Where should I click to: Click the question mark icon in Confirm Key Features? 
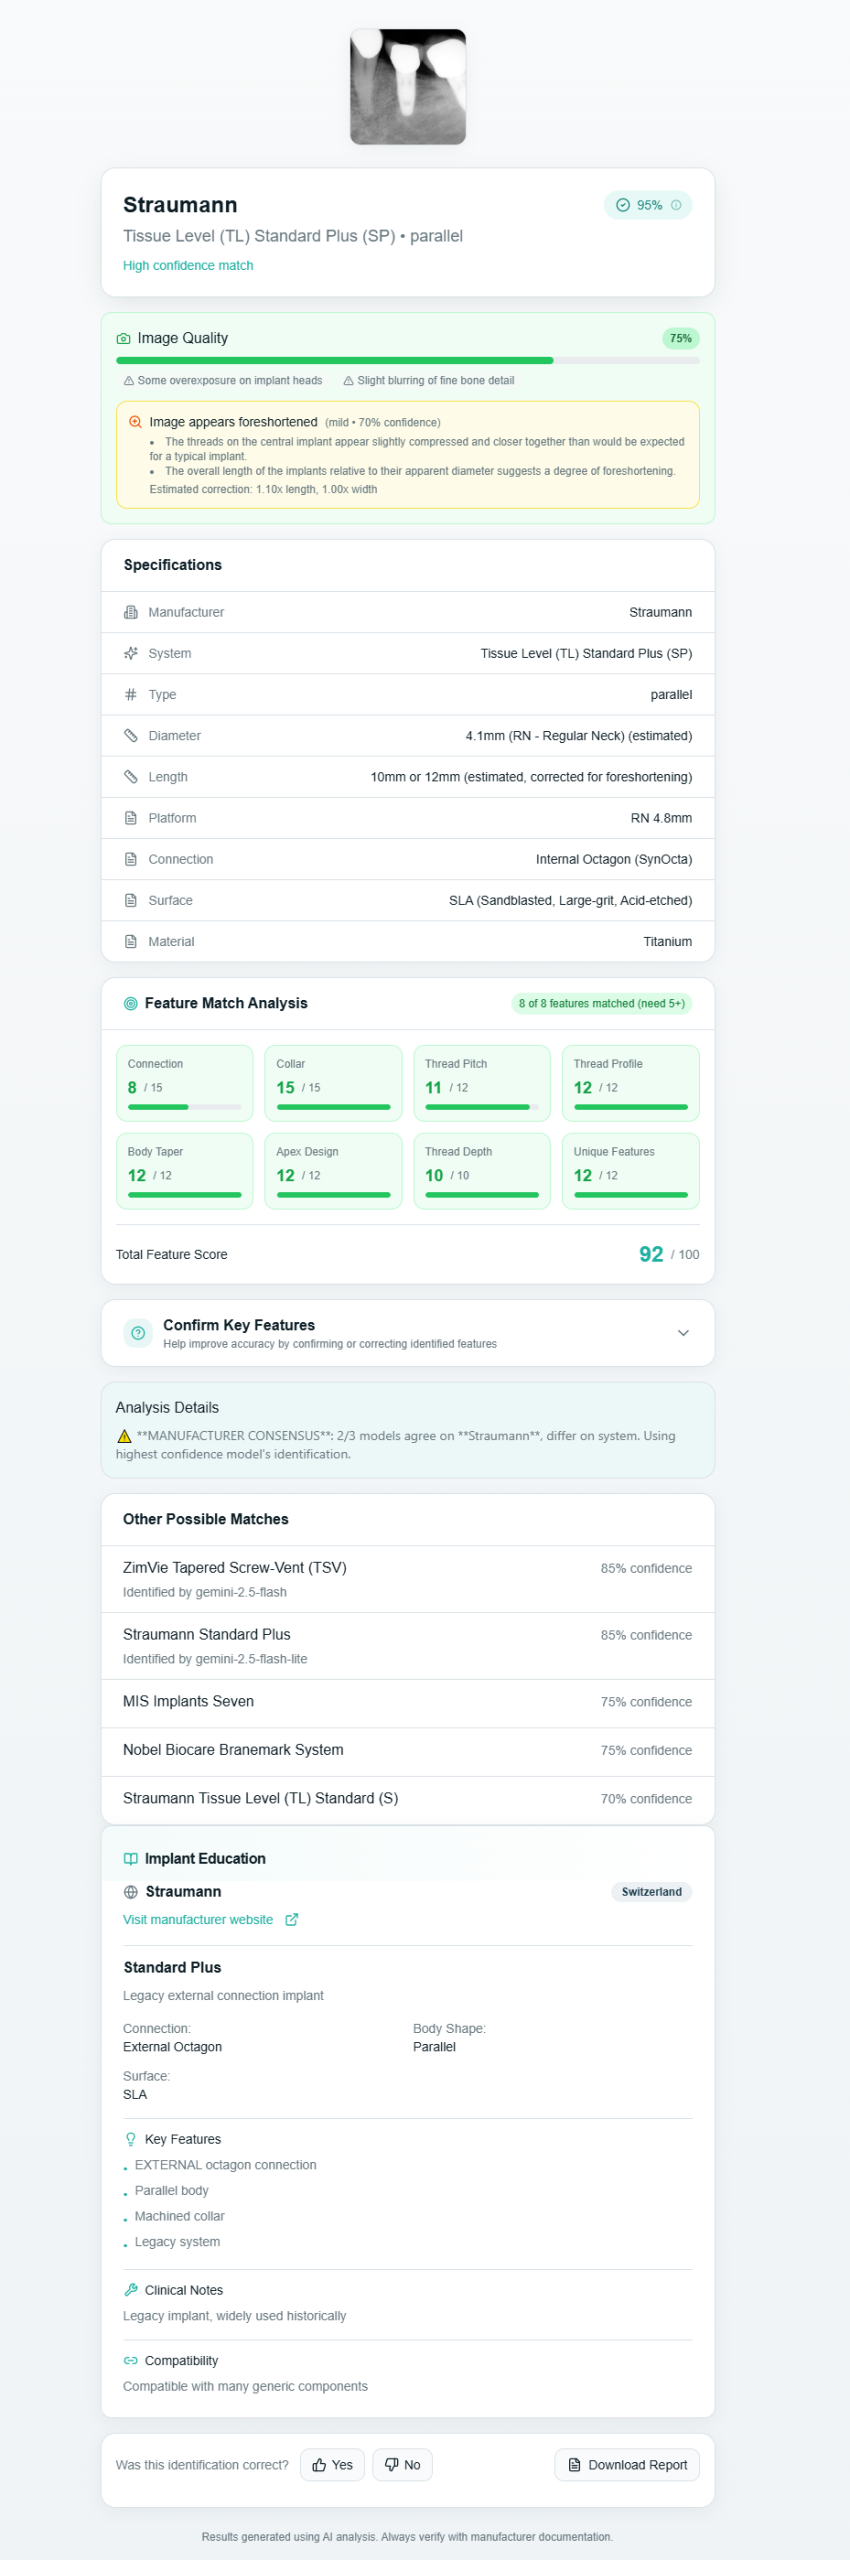[138, 1333]
